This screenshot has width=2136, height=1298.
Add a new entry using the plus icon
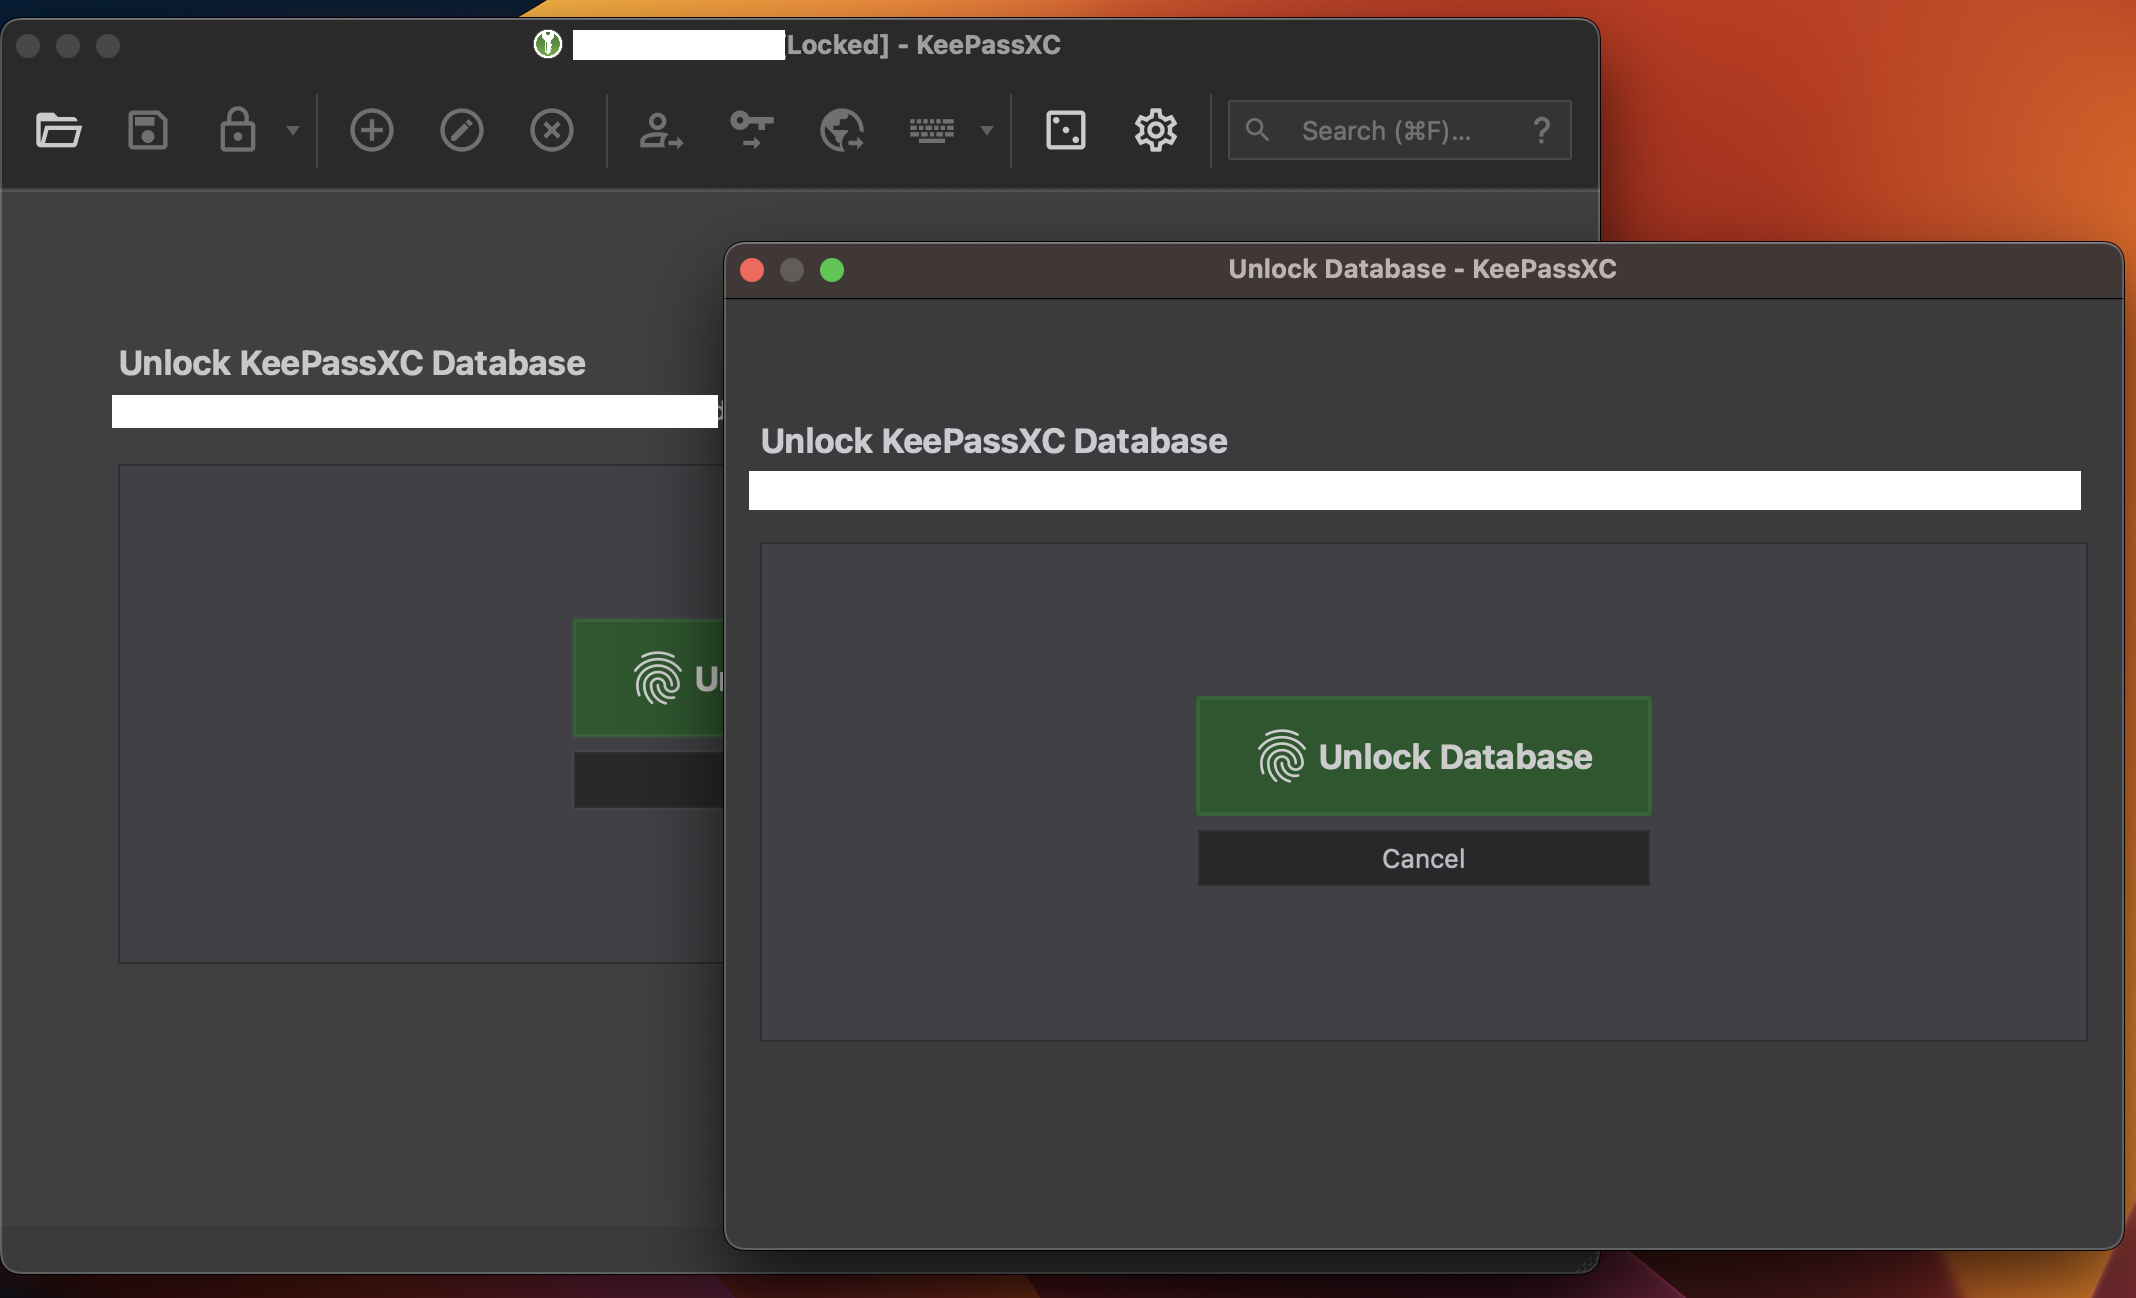point(371,130)
